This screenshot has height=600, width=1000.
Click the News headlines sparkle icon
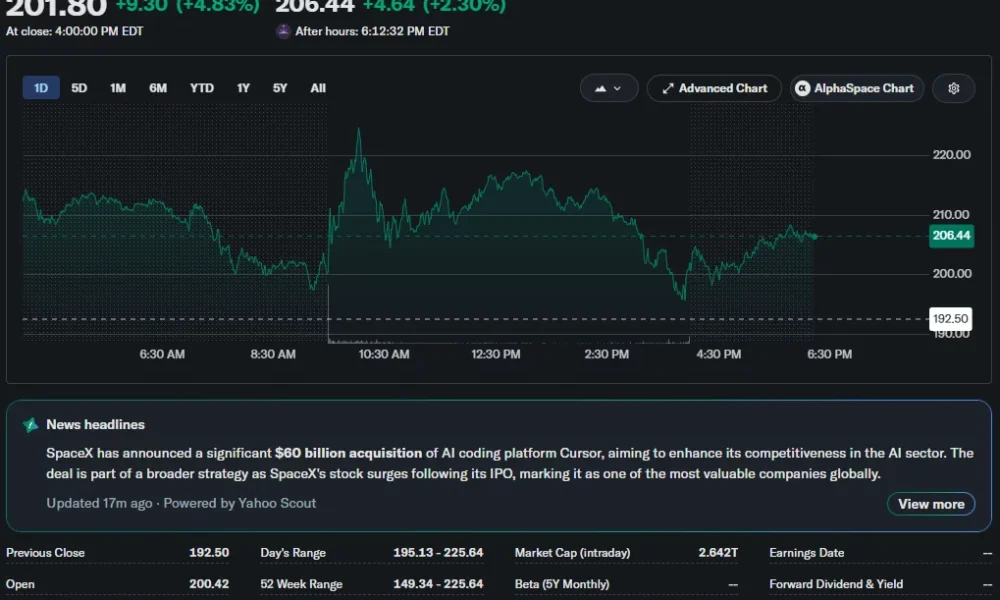coord(30,425)
